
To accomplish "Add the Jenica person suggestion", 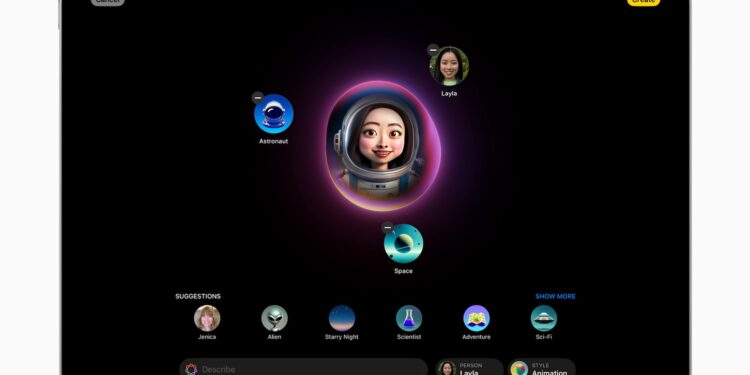I will pyautogui.click(x=207, y=318).
